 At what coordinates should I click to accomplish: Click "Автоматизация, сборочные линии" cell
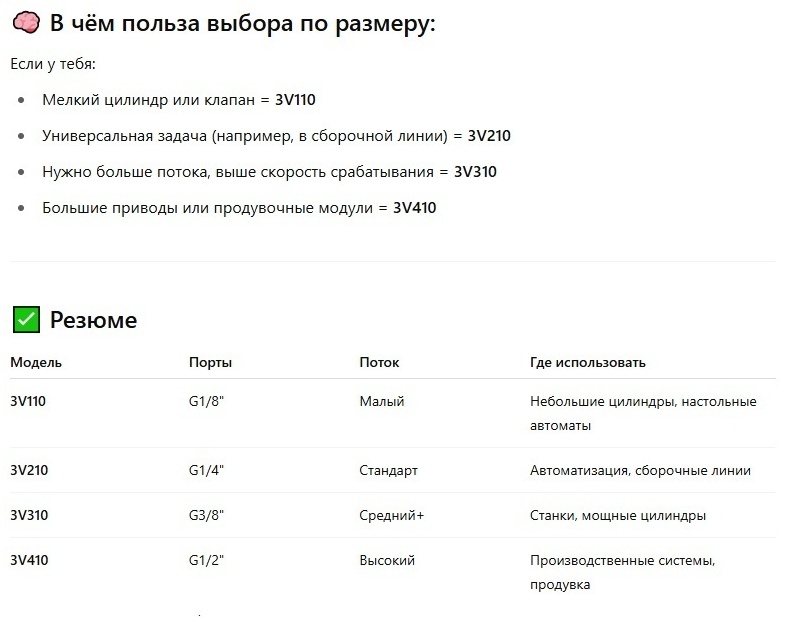coord(641,471)
